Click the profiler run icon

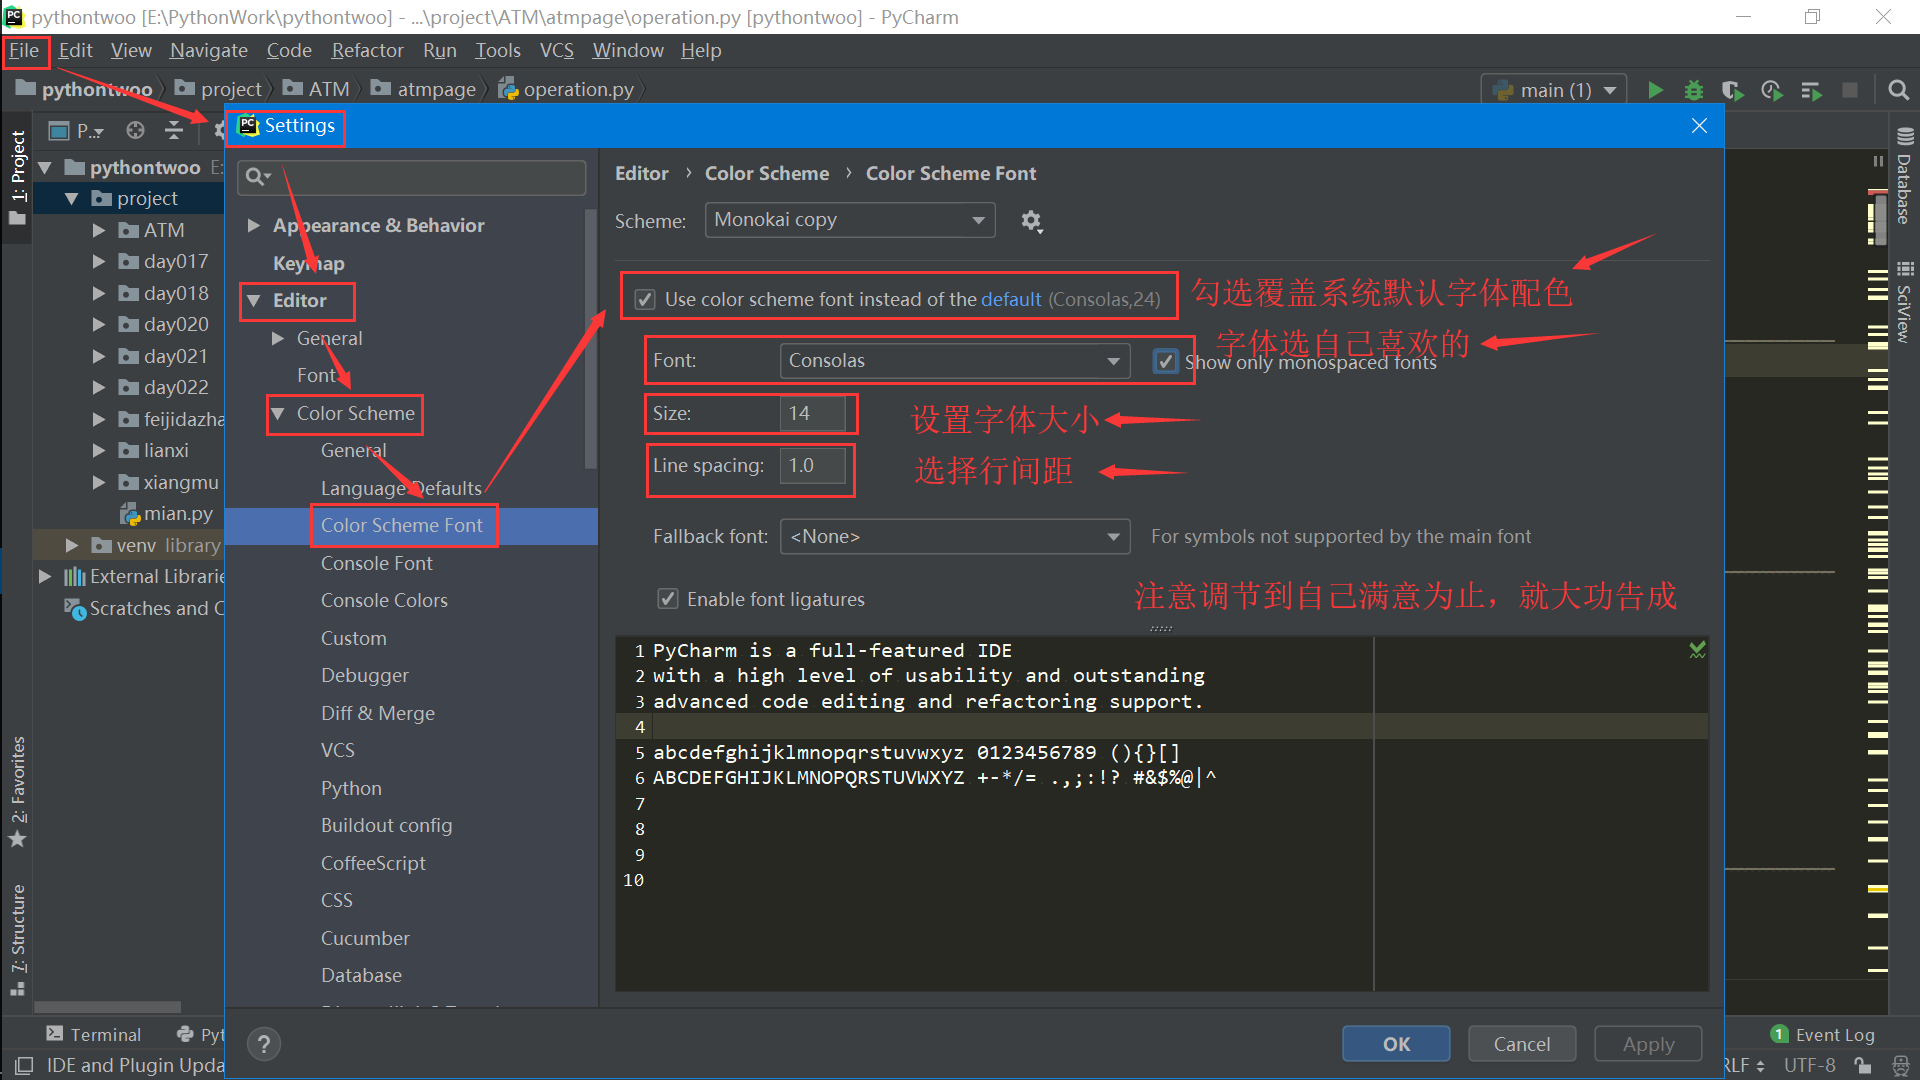point(1771,90)
